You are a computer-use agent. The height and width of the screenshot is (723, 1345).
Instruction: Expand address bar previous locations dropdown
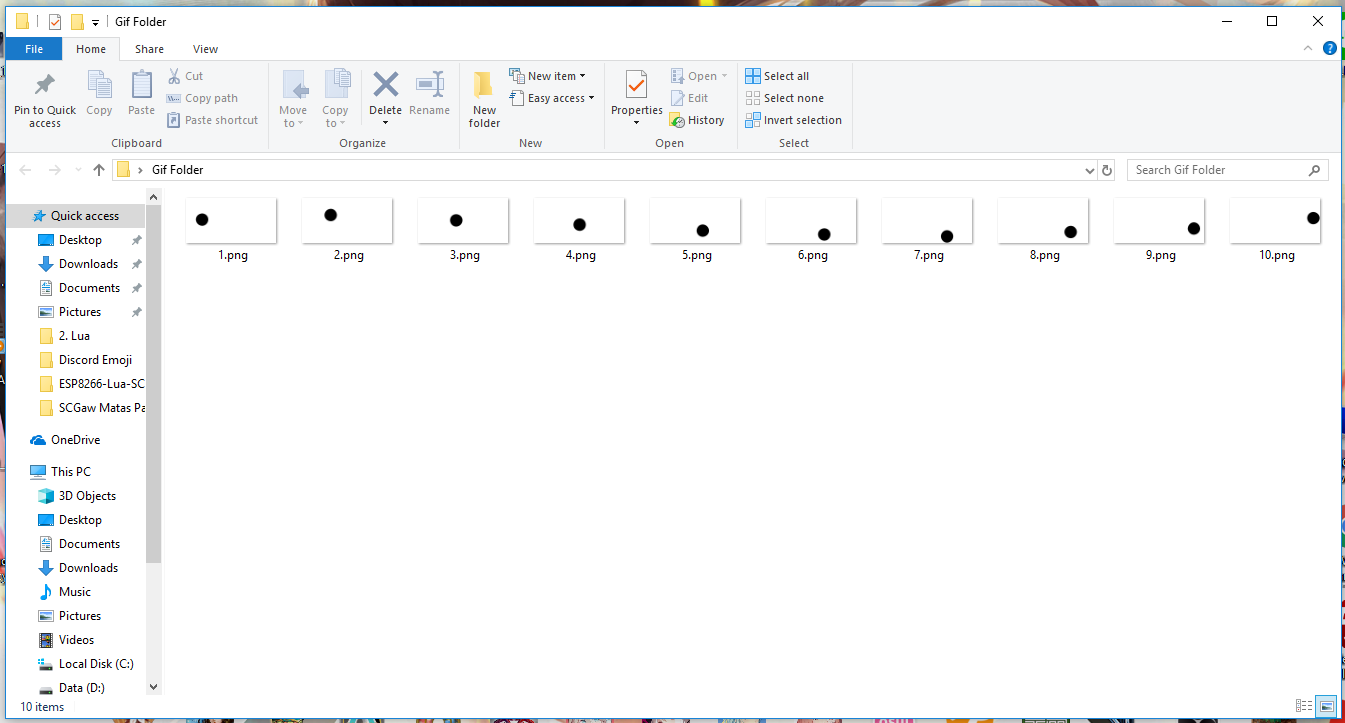(1090, 171)
